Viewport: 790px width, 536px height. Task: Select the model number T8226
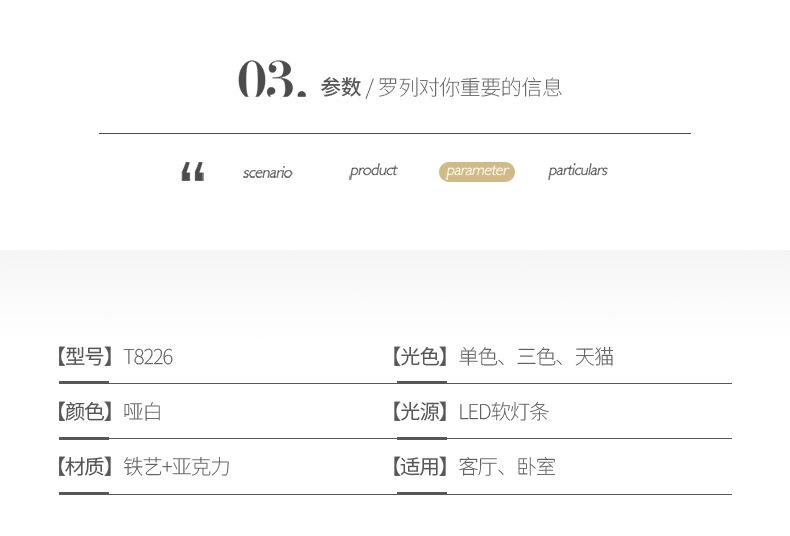(148, 357)
